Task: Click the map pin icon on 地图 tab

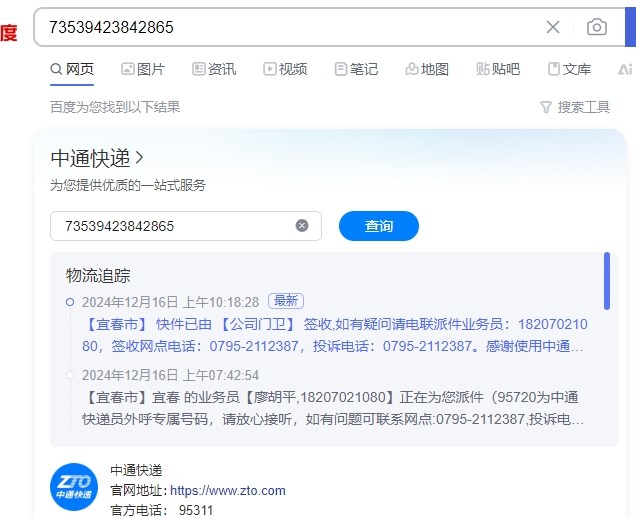Action: coord(411,69)
